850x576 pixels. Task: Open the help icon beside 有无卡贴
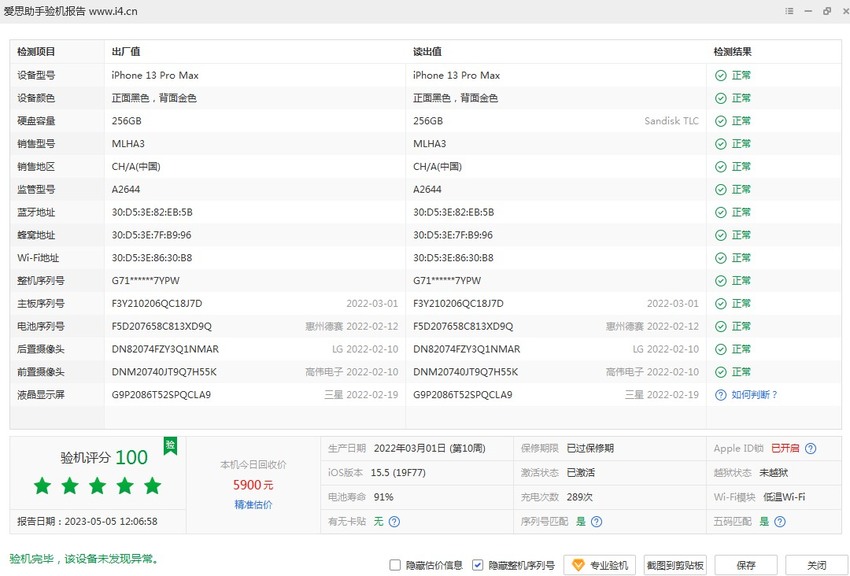pos(394,521)
